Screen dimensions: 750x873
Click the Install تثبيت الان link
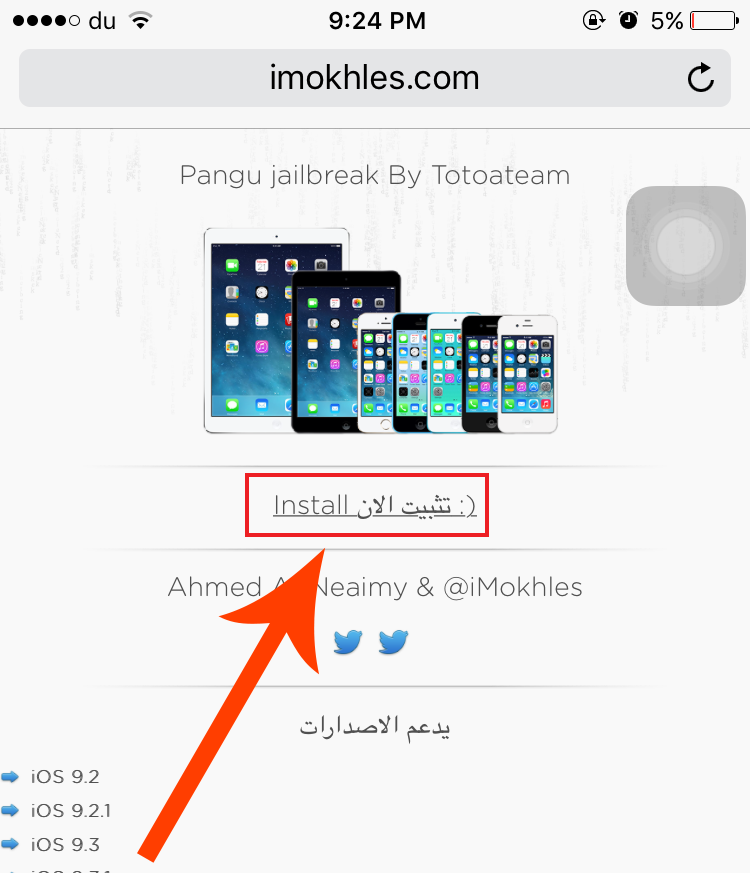point(374,506)
